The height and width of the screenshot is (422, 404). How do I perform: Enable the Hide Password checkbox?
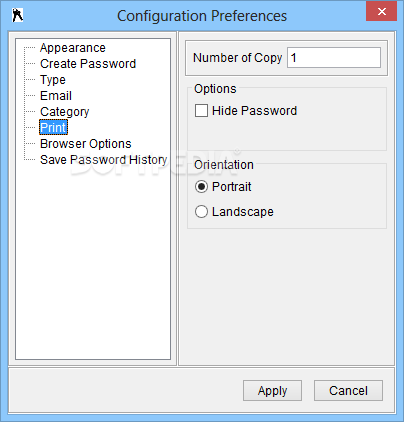[x=201, y=111]
